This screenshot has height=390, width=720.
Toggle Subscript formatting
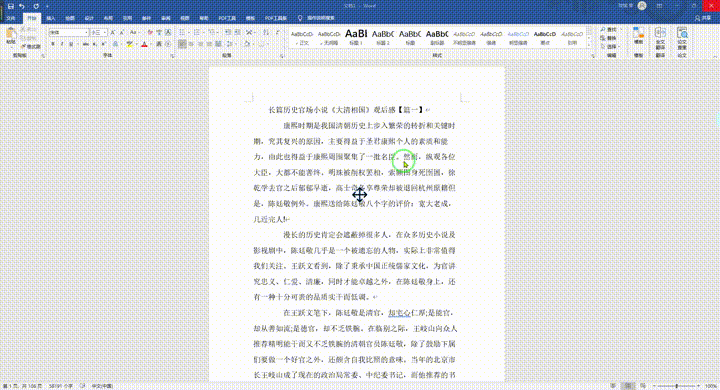(x=95, y=44)
